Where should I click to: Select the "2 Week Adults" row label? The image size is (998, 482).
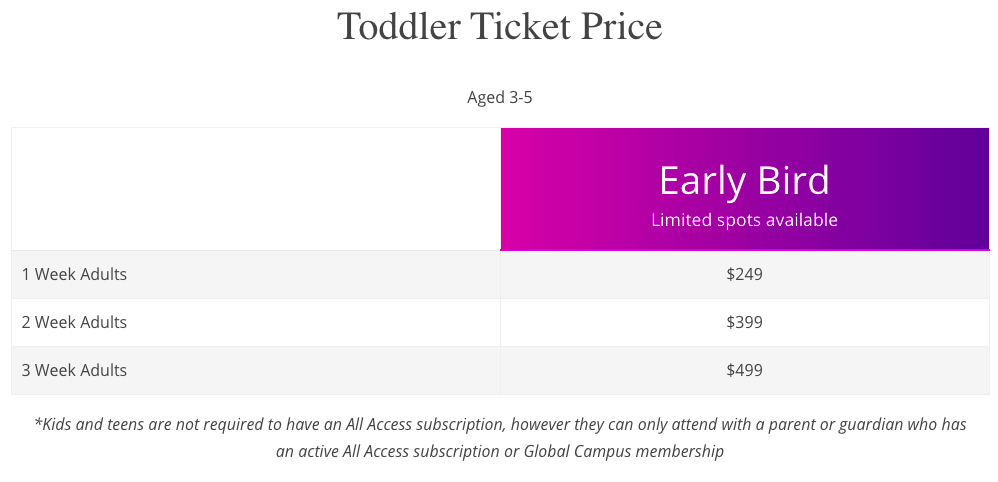pos(74,322)
